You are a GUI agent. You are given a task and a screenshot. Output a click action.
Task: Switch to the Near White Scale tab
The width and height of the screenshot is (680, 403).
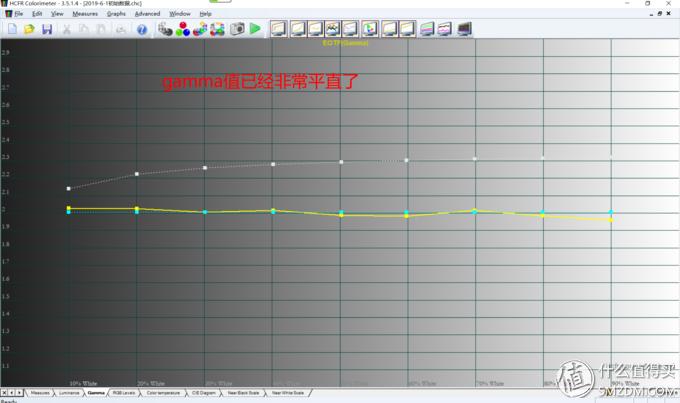click(x=288, y=393)
